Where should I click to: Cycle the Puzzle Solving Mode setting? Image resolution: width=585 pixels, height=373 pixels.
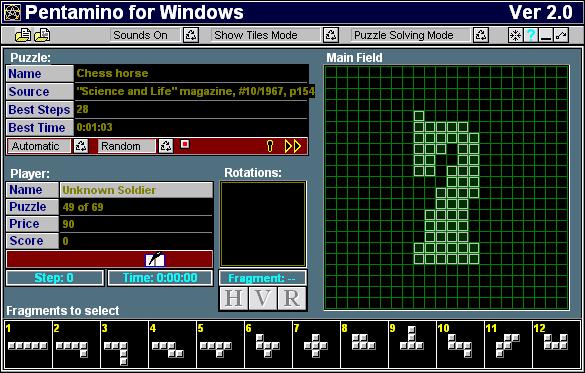click(x=481, y=35)
